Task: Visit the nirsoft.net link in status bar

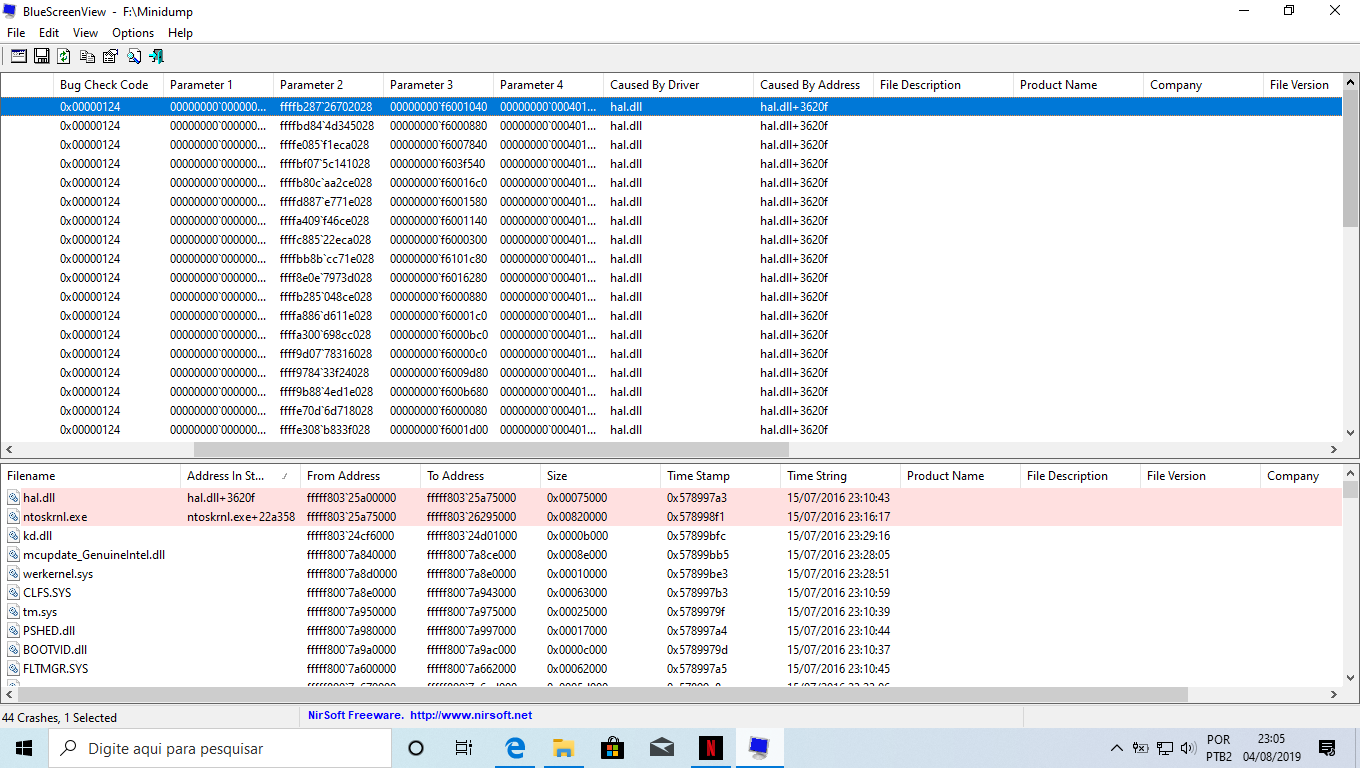Action: [471, 716]
